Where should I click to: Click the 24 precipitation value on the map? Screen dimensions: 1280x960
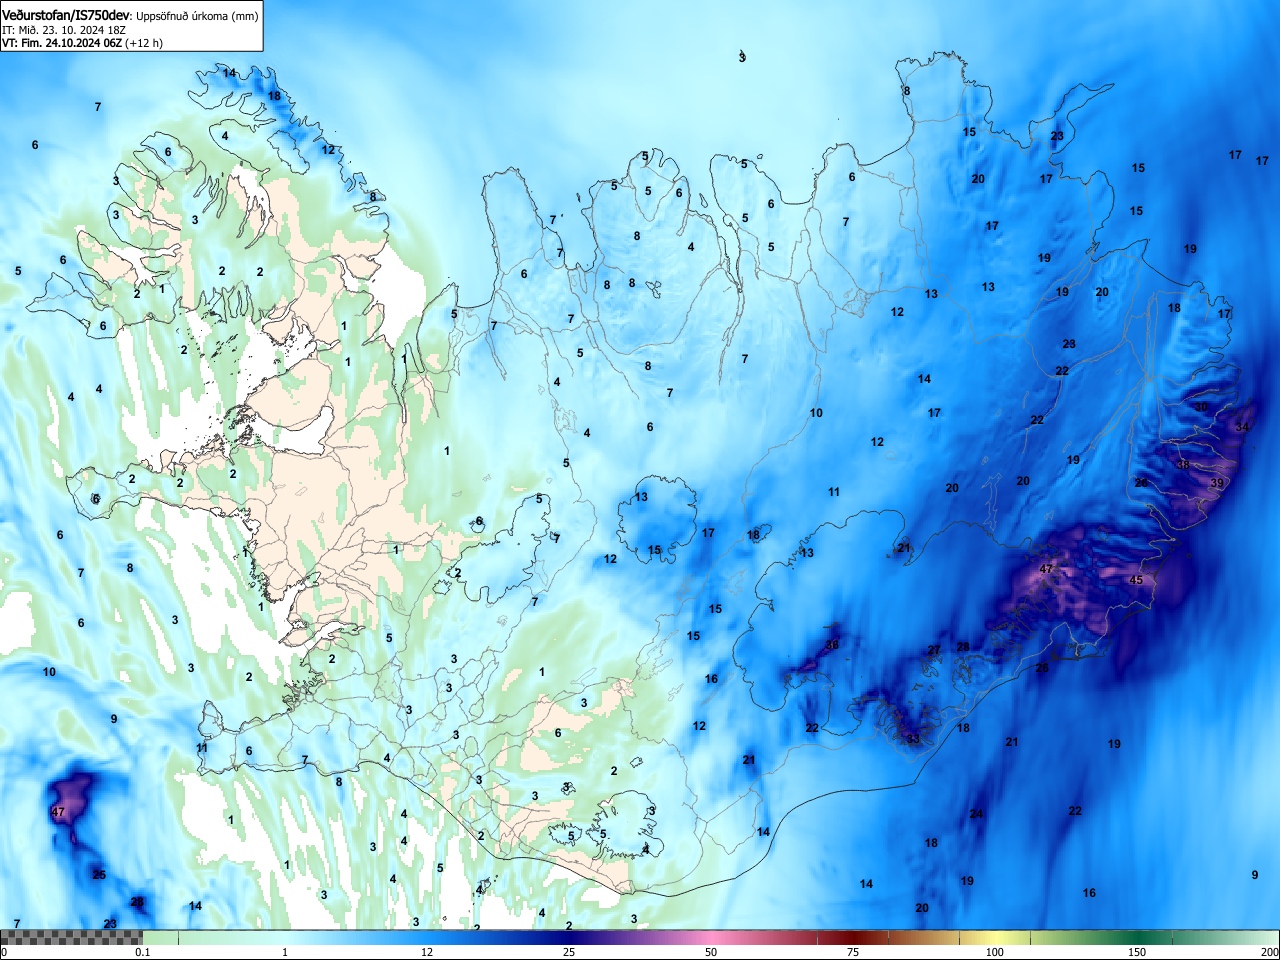coord(977,814)
